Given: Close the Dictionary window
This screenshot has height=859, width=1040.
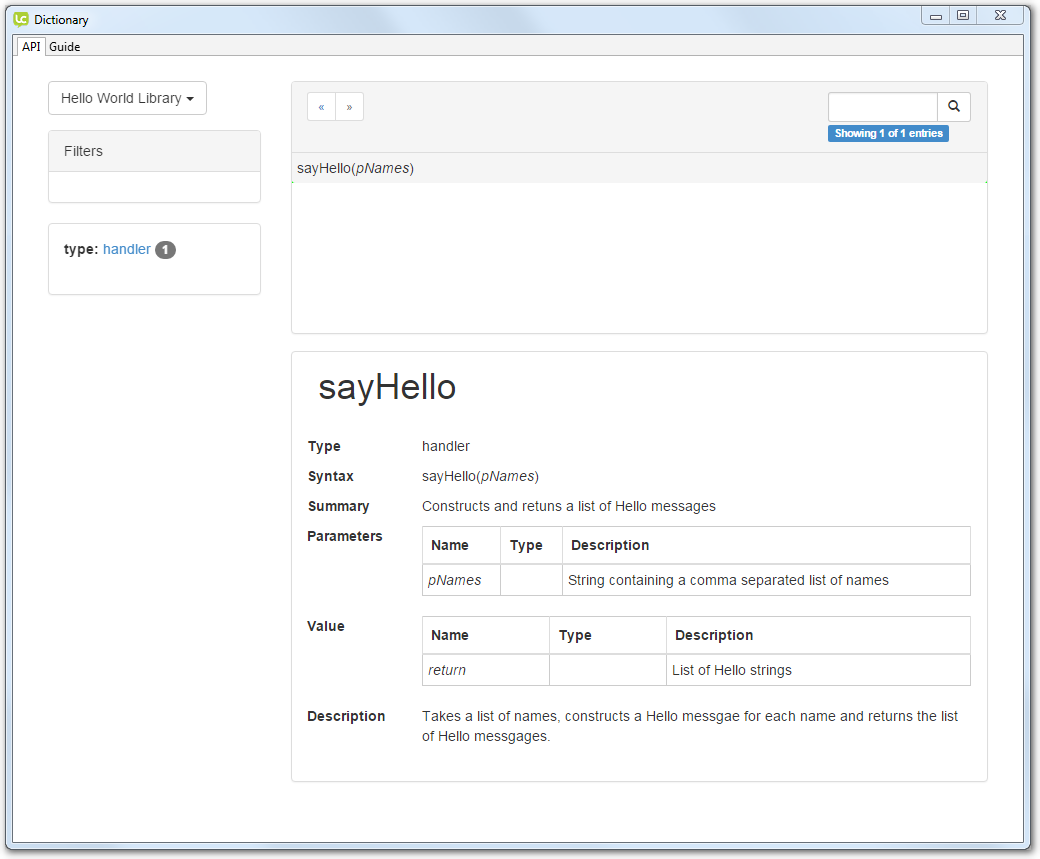Looking at the screenshot, I should (1001, 16).
